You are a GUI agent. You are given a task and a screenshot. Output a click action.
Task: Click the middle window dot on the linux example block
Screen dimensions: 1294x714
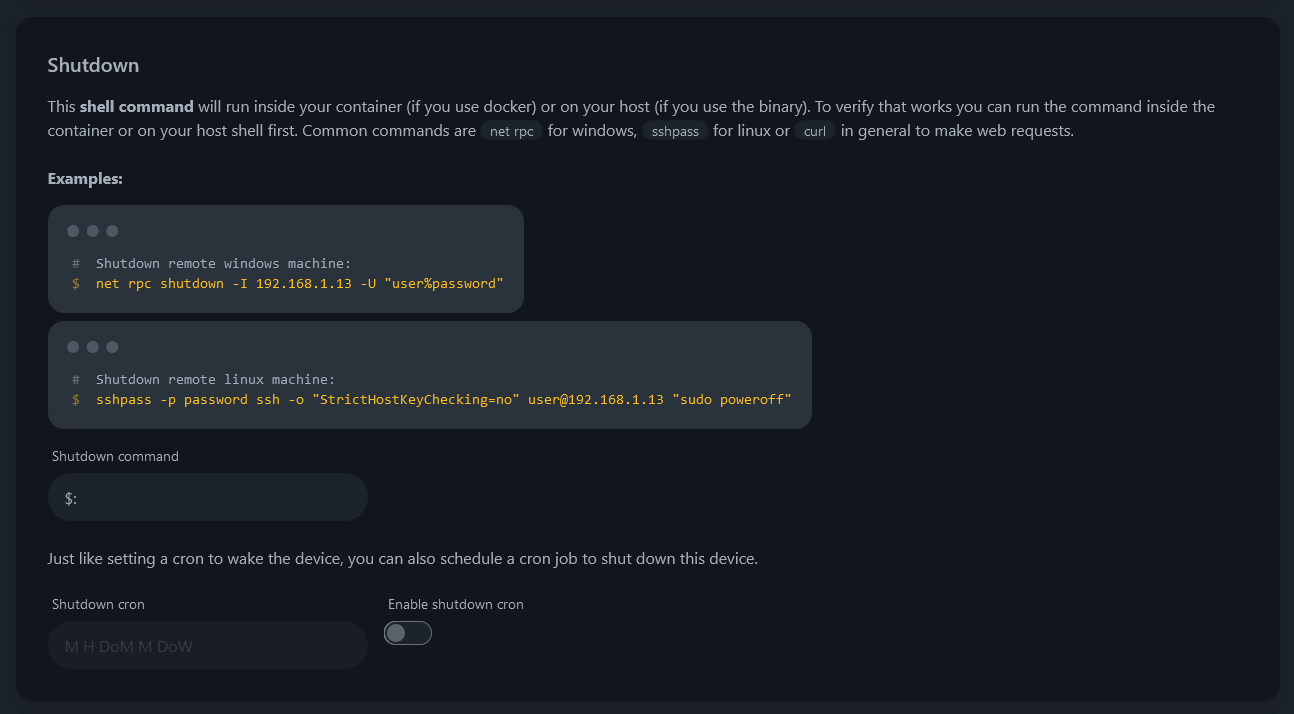pyautogui.click(x=91, y=346)
